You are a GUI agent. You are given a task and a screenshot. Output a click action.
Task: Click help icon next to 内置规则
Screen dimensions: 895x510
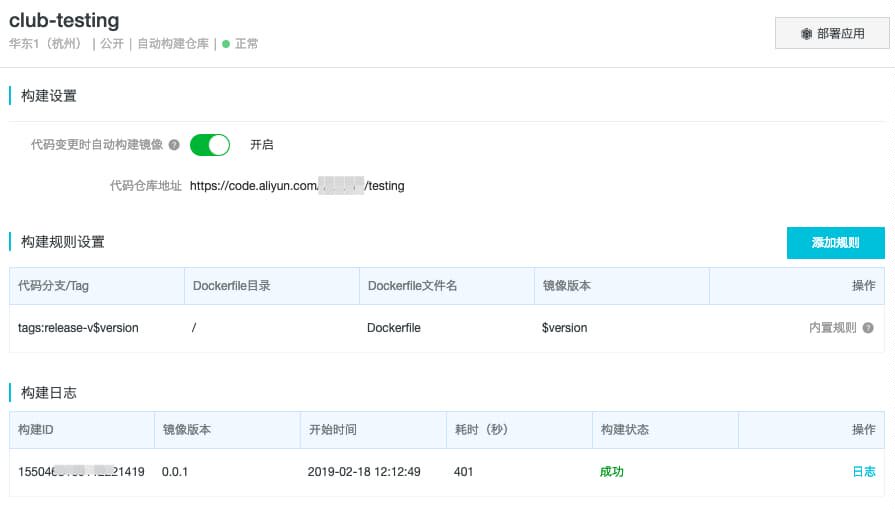[868, 328]
